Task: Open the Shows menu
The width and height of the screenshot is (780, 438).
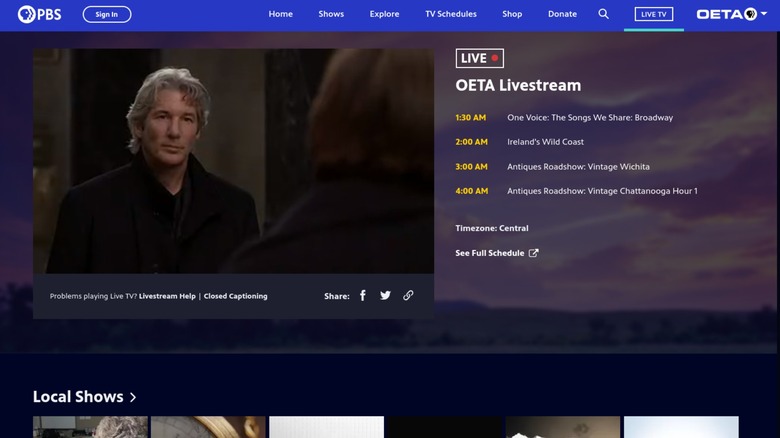Action: tap(331, 14)
